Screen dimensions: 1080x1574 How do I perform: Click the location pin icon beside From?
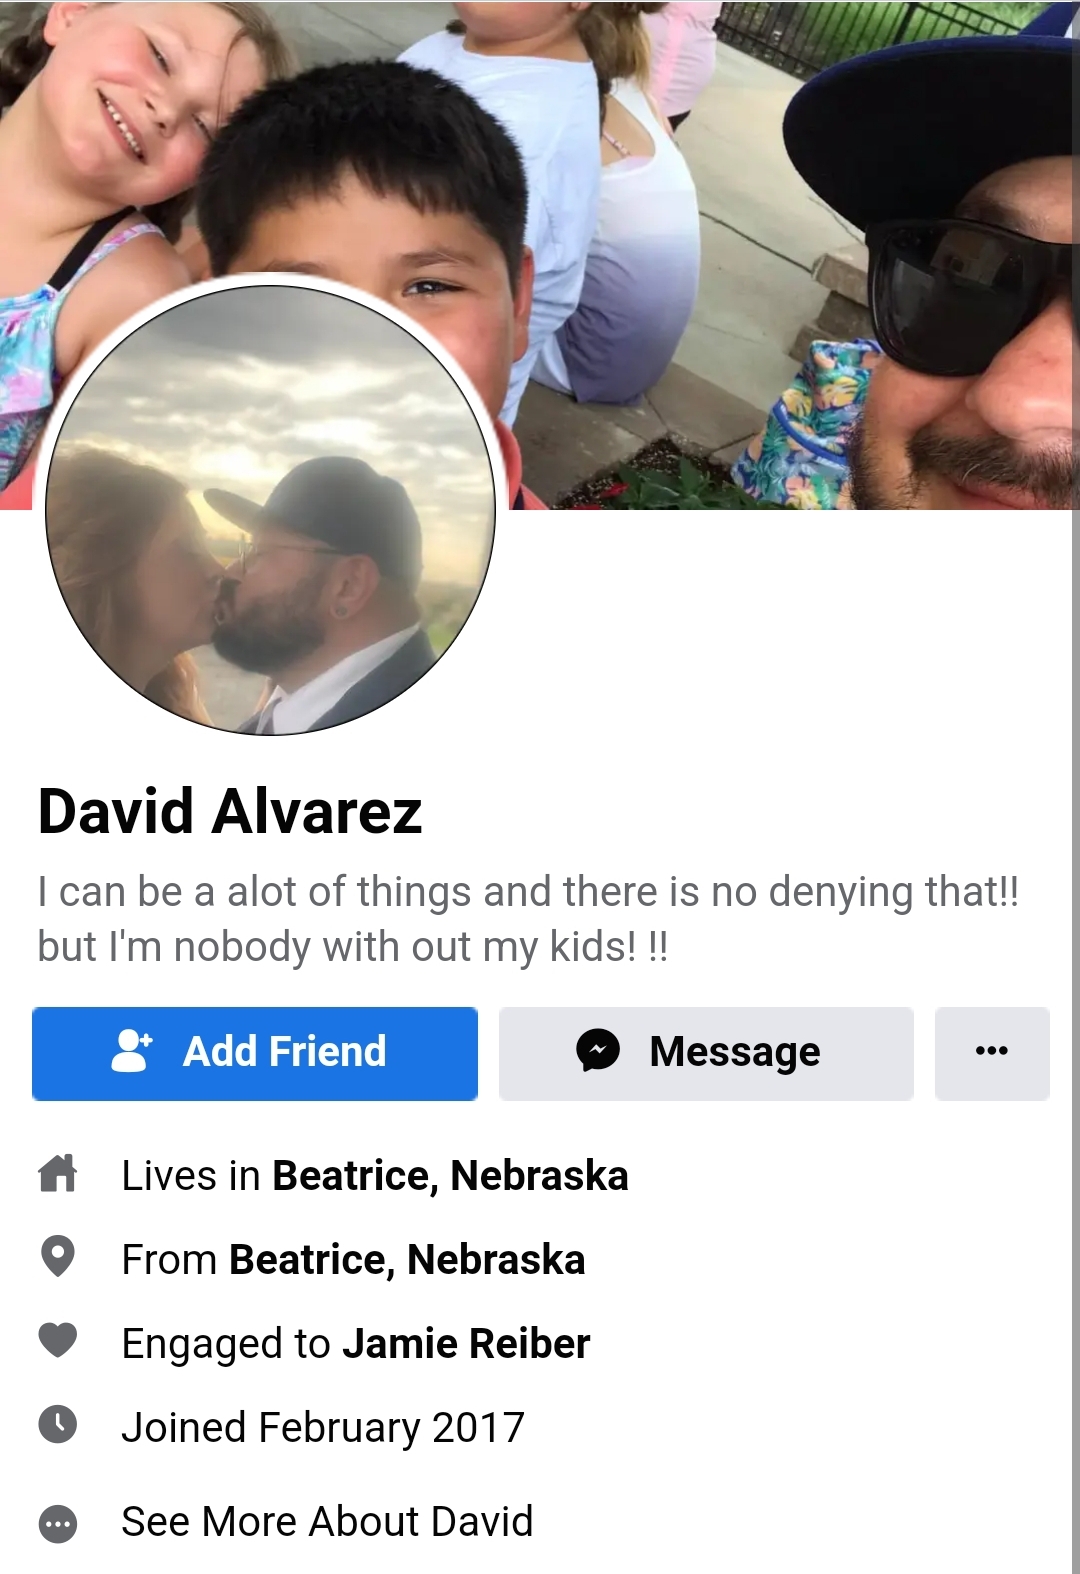point(58,1257)
